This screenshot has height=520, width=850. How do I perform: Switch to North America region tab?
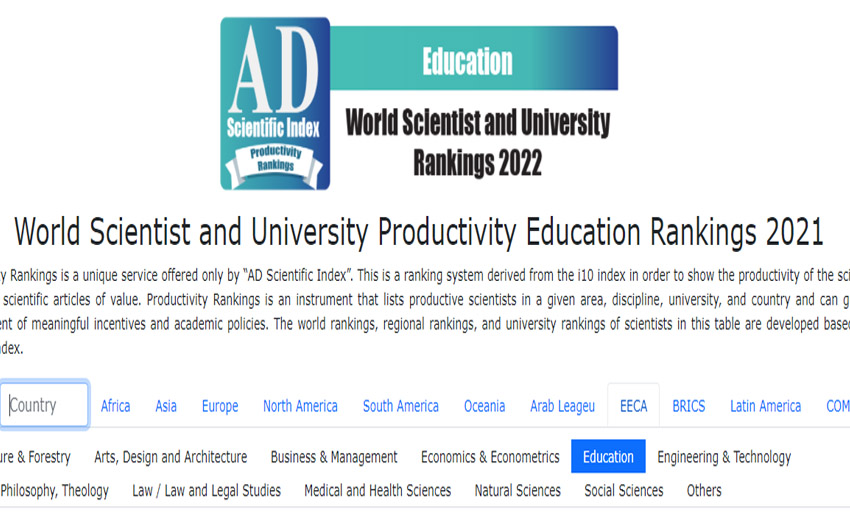pos(300,406)
